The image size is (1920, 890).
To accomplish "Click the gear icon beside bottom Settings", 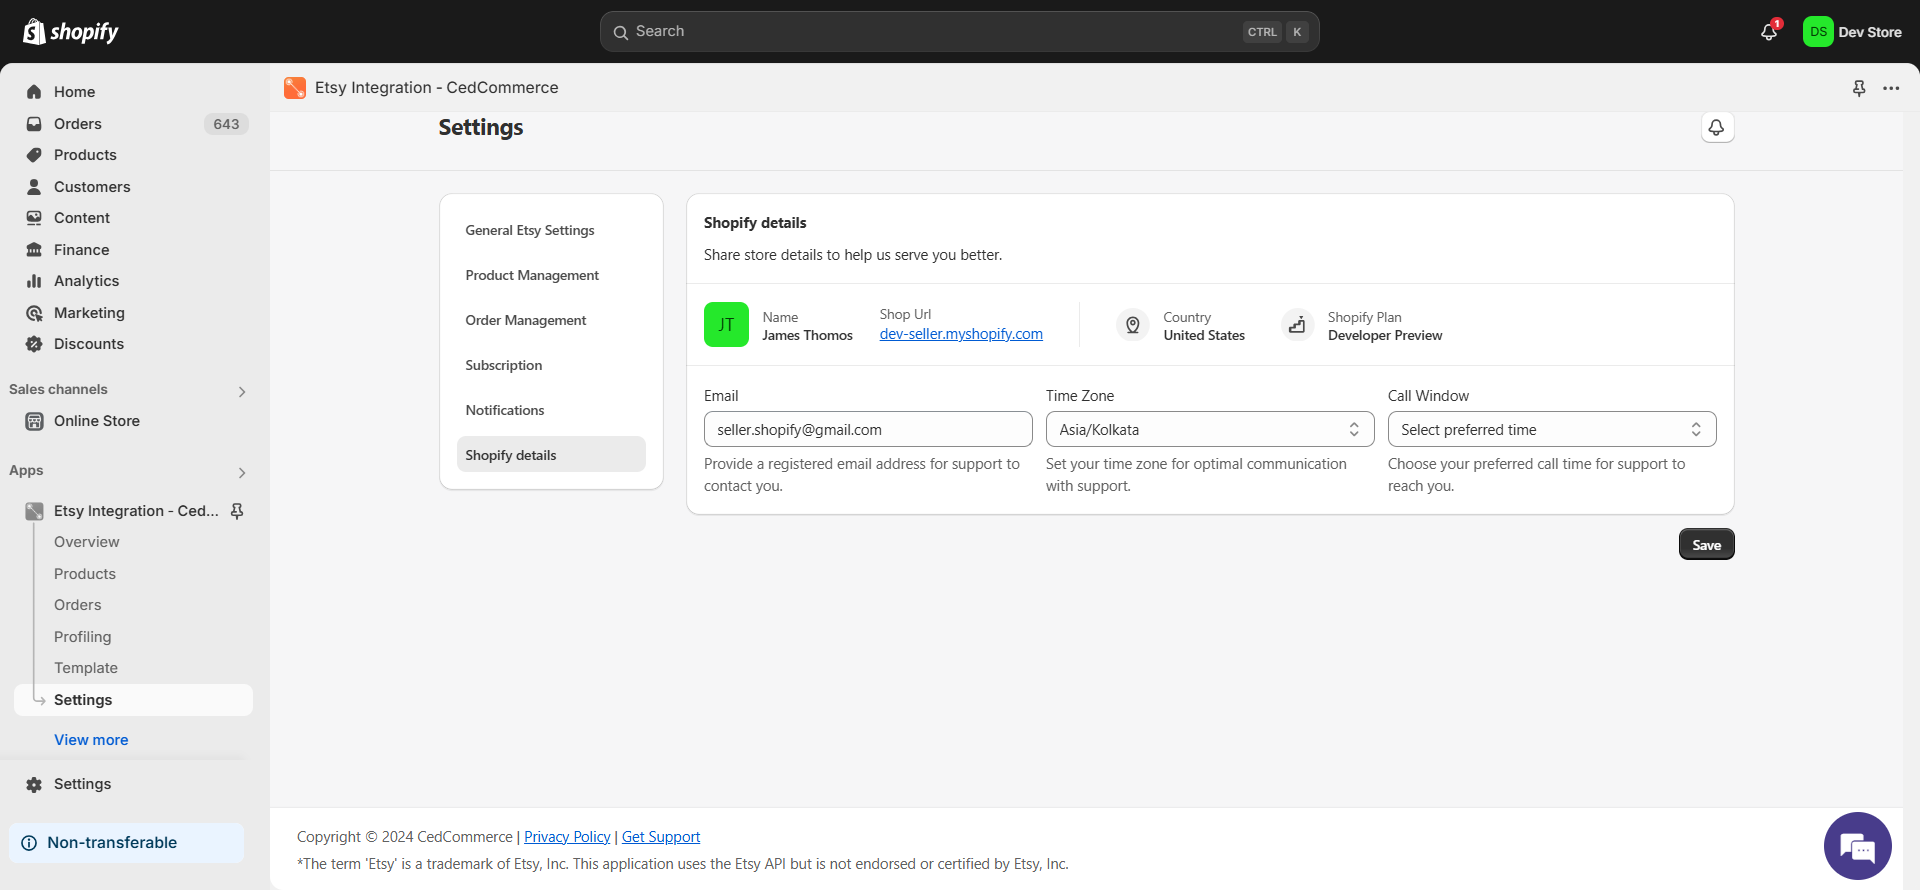I will [x=34, y=785].
